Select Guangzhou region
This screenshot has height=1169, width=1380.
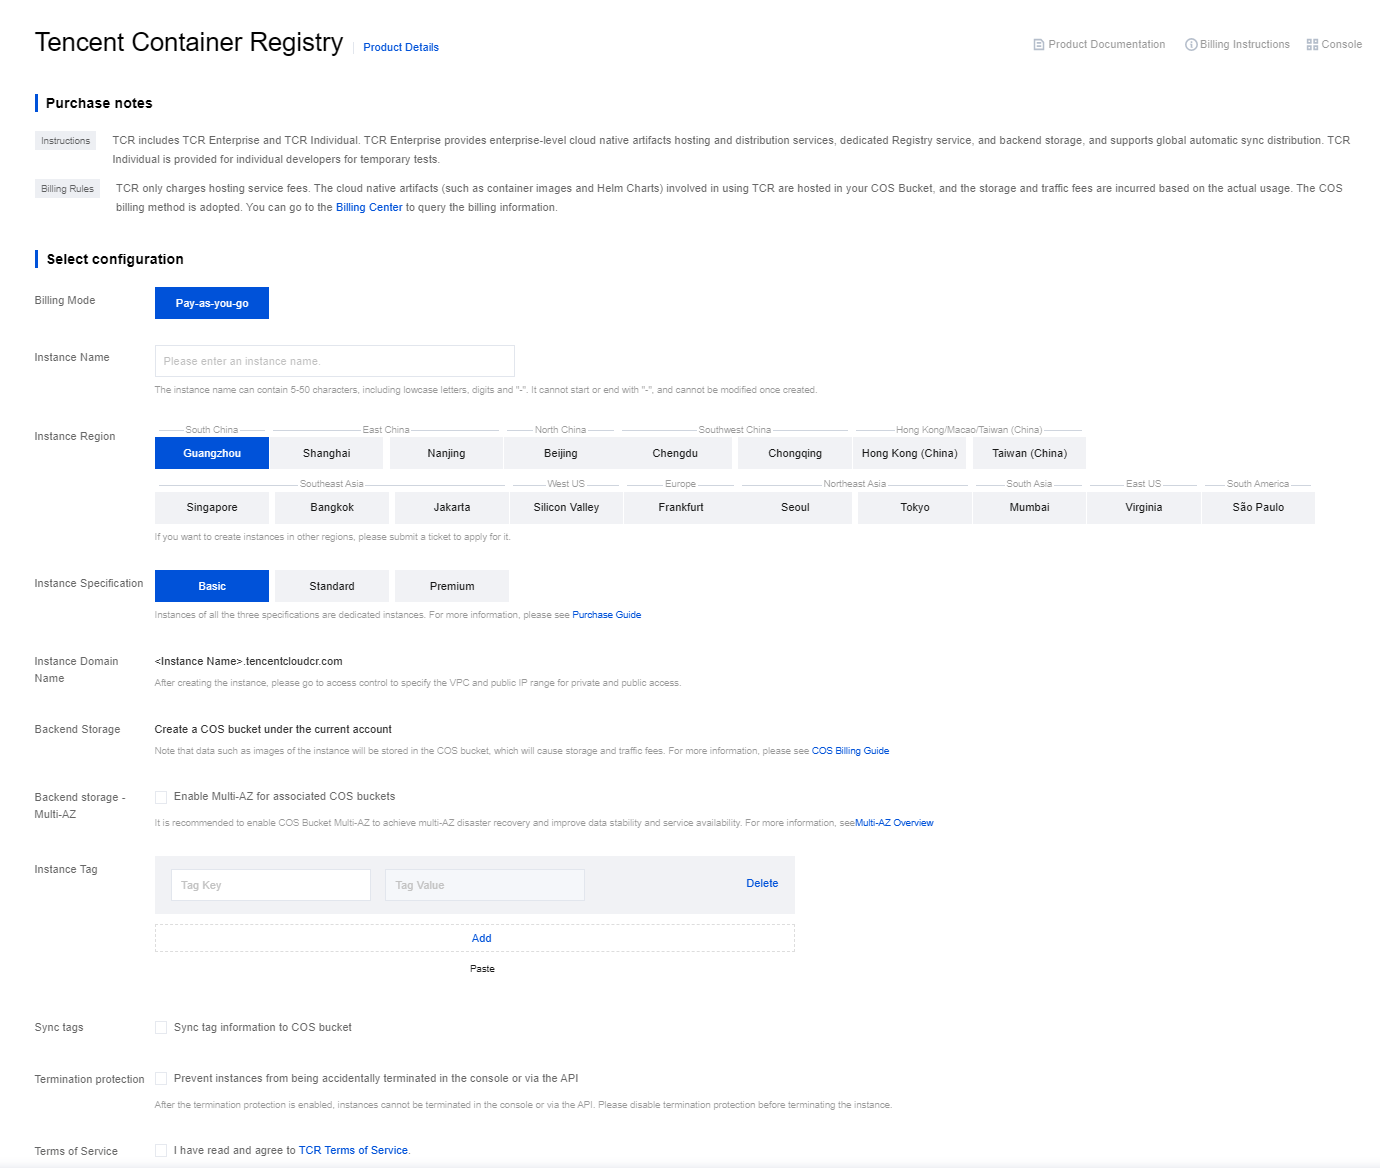[212, 453]
